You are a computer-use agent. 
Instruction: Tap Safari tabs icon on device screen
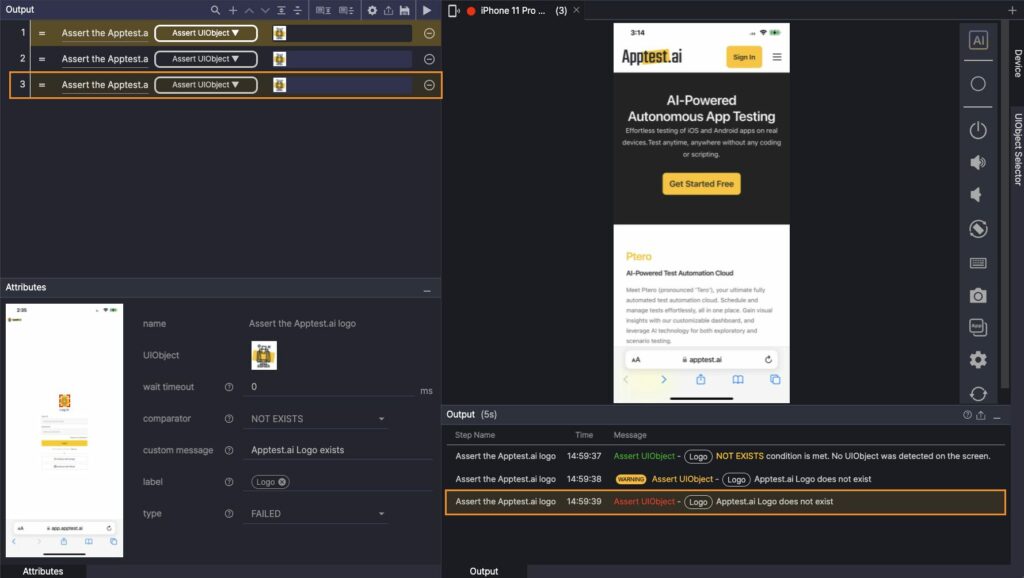(x=775, y=379)
